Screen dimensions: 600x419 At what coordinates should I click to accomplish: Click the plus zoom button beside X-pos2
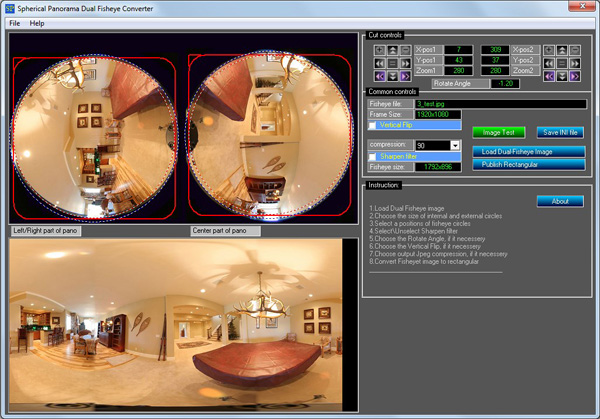[x=548, y=50]
